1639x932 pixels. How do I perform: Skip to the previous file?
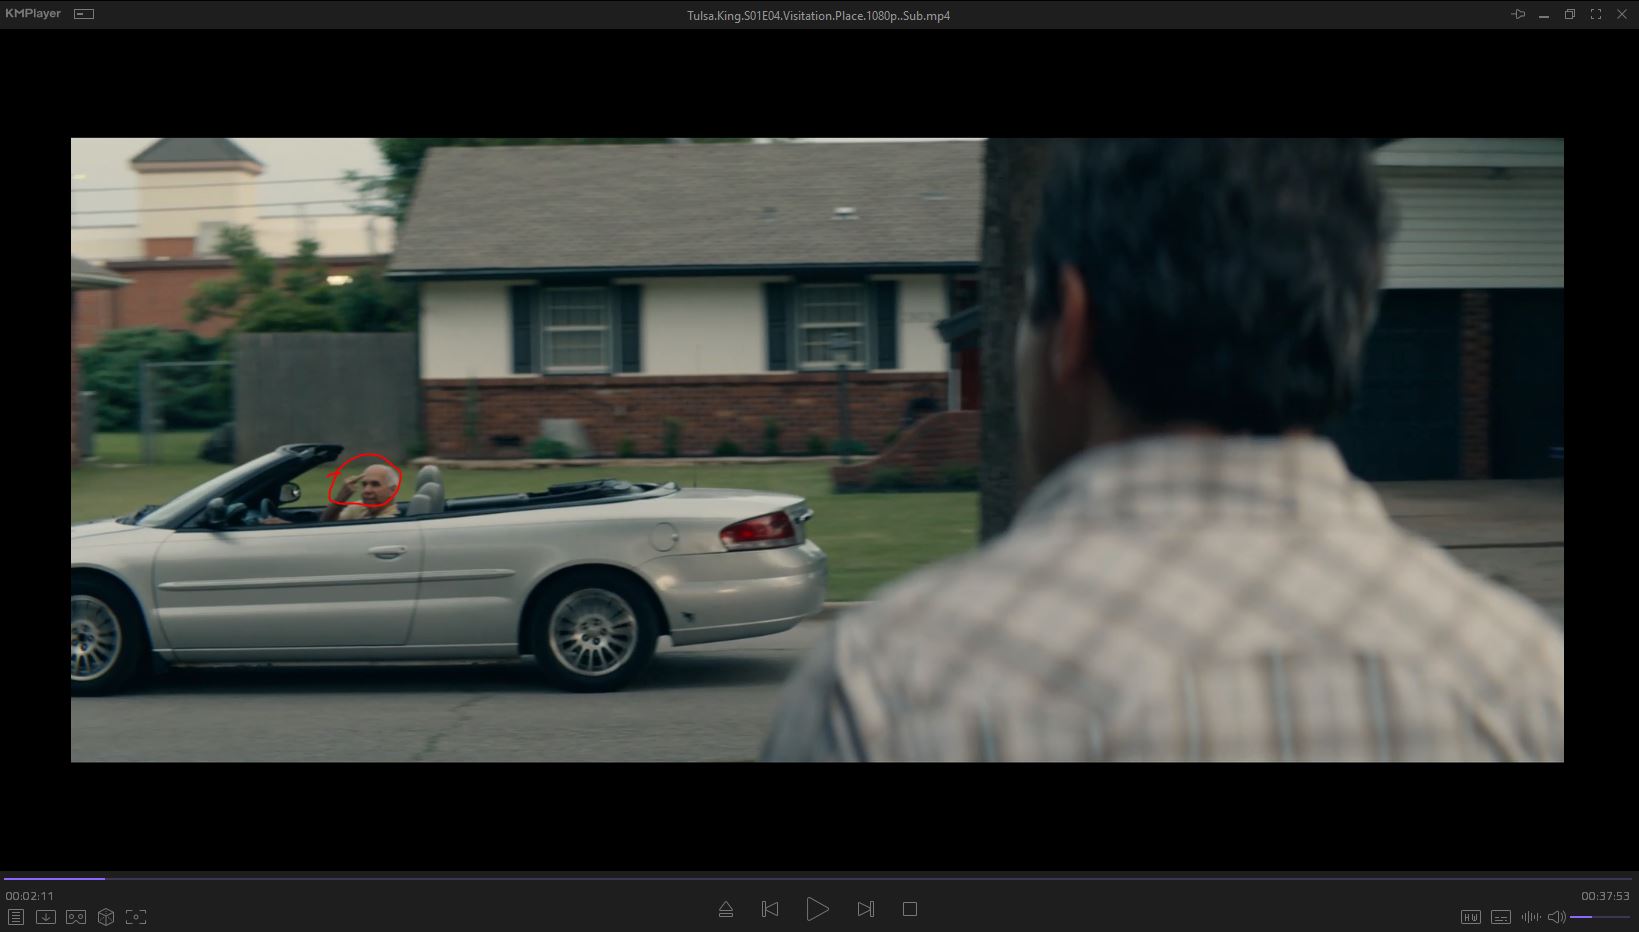click(x=770, y=909)
